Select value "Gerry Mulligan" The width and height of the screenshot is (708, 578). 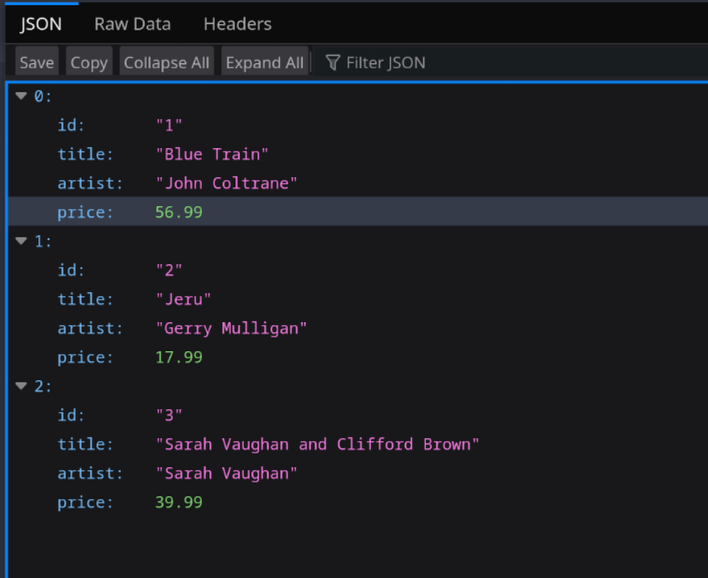pyautogui.click(x=231, y=328)
